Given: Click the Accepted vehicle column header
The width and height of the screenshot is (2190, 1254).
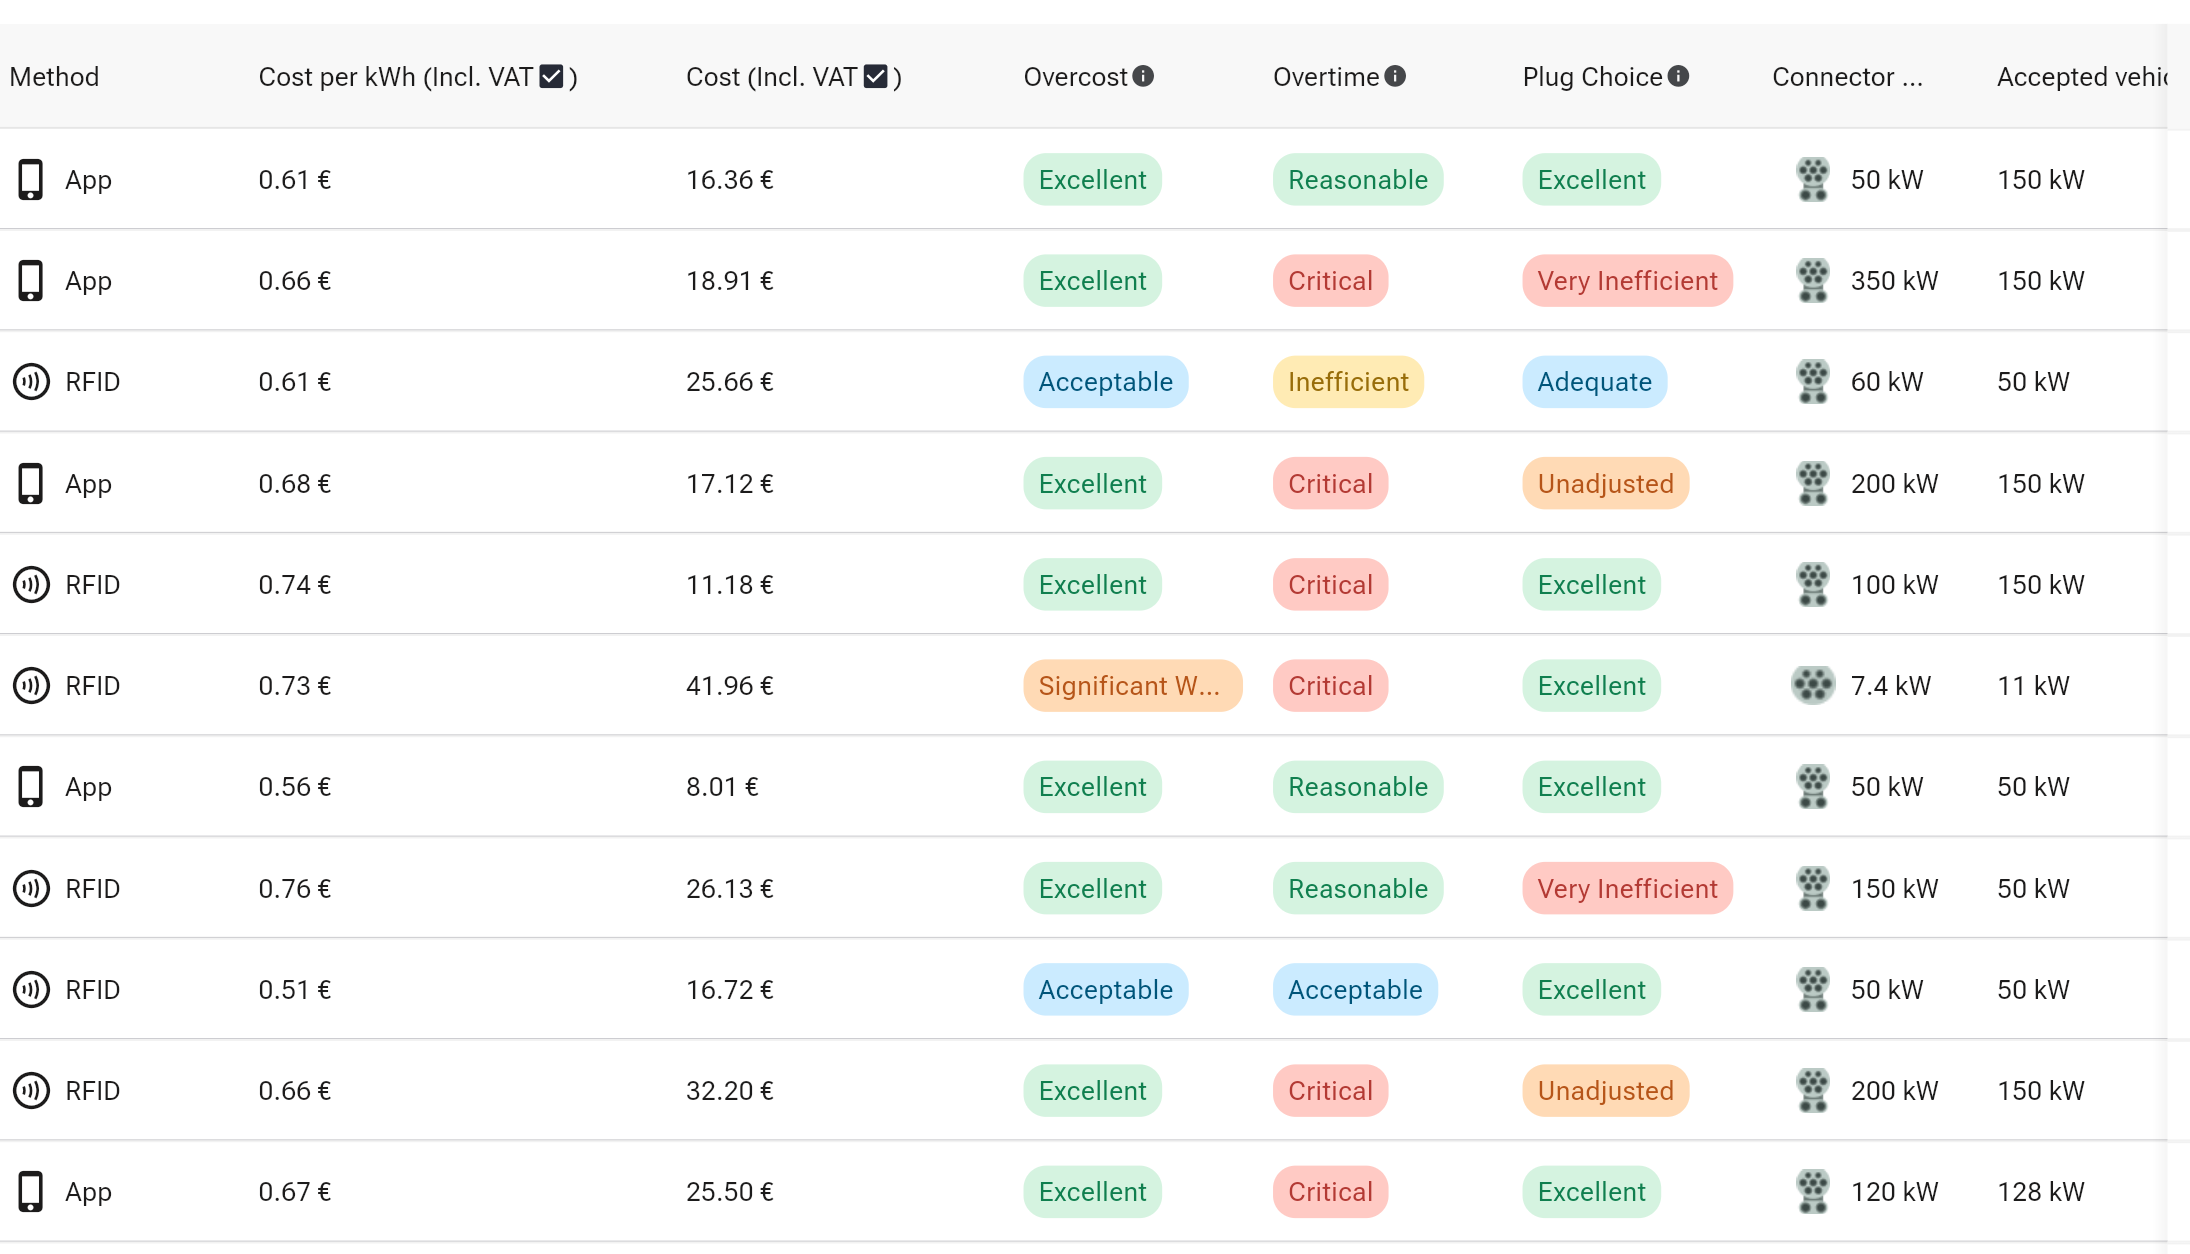Looking at the screenshot, I should [2080, 77].
